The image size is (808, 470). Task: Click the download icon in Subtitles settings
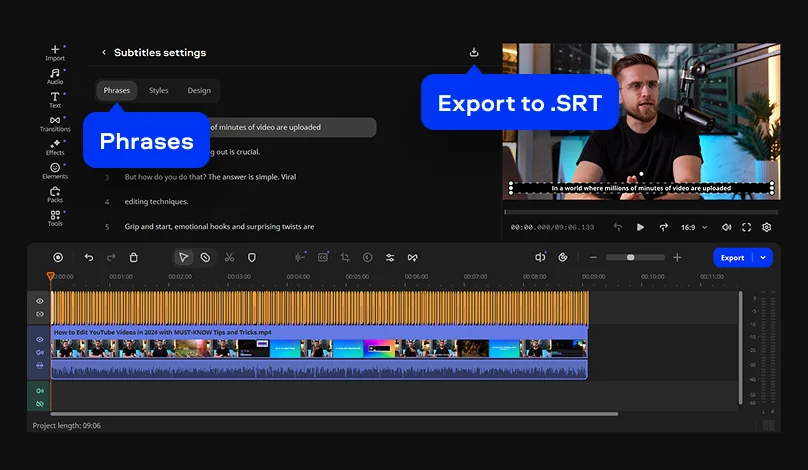coord(474,52)
